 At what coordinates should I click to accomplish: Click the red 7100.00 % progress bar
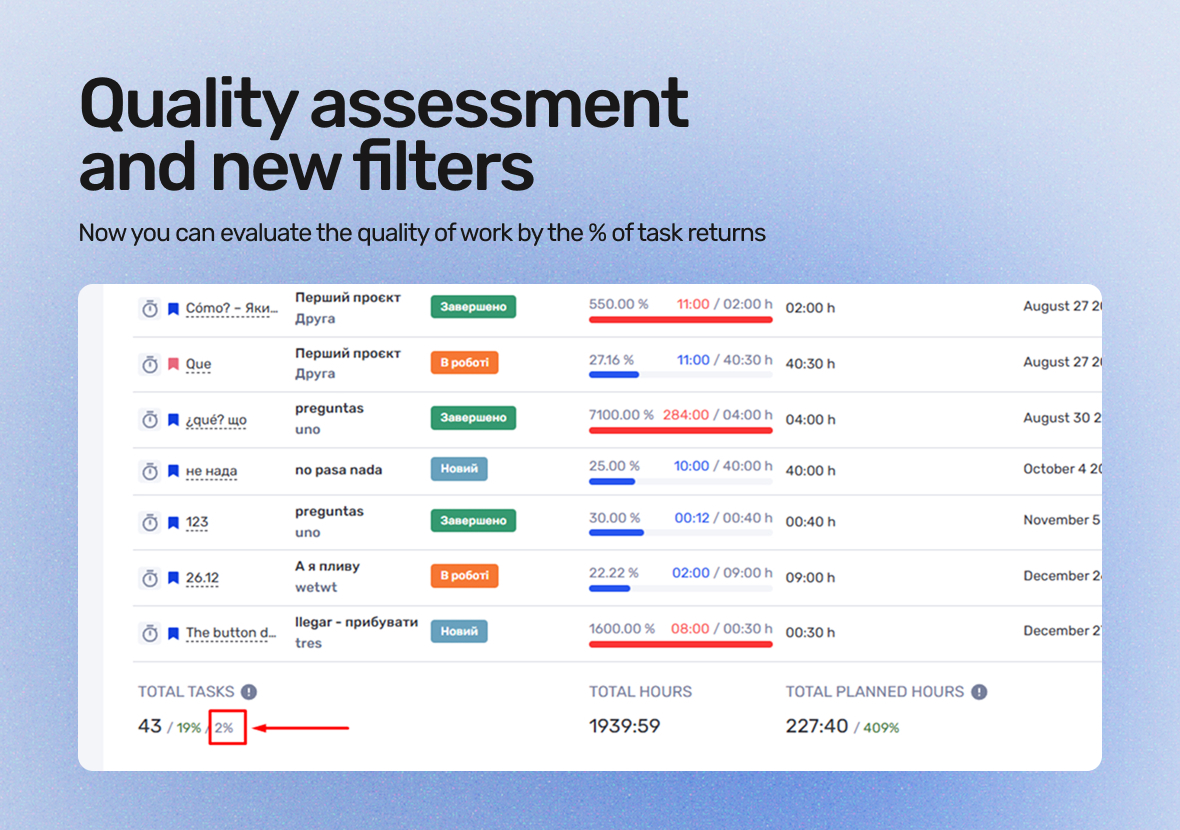(680, 430)
